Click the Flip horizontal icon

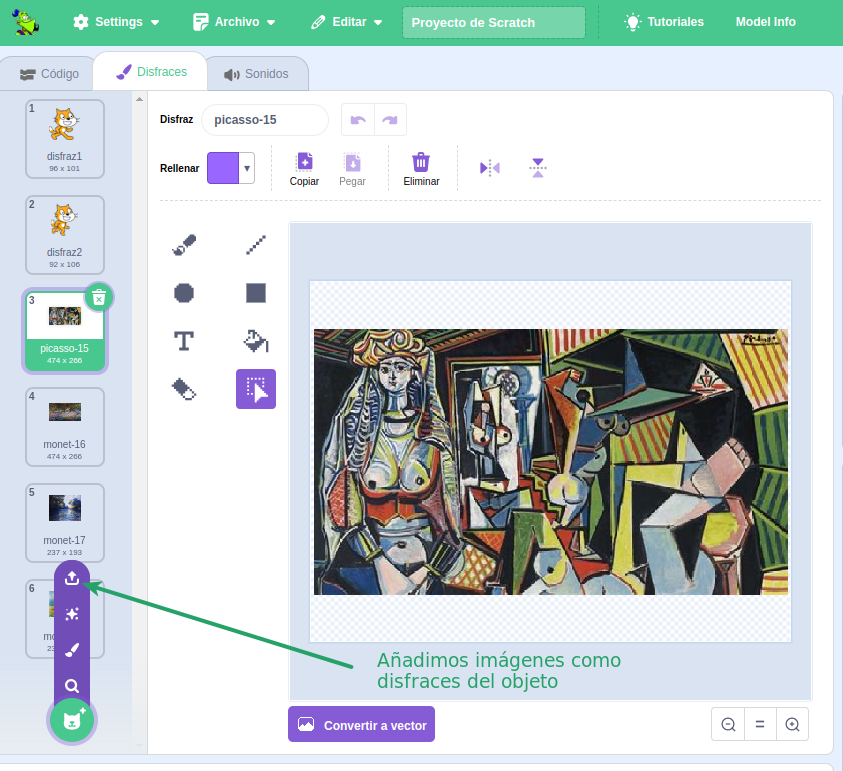coord(489,168)
